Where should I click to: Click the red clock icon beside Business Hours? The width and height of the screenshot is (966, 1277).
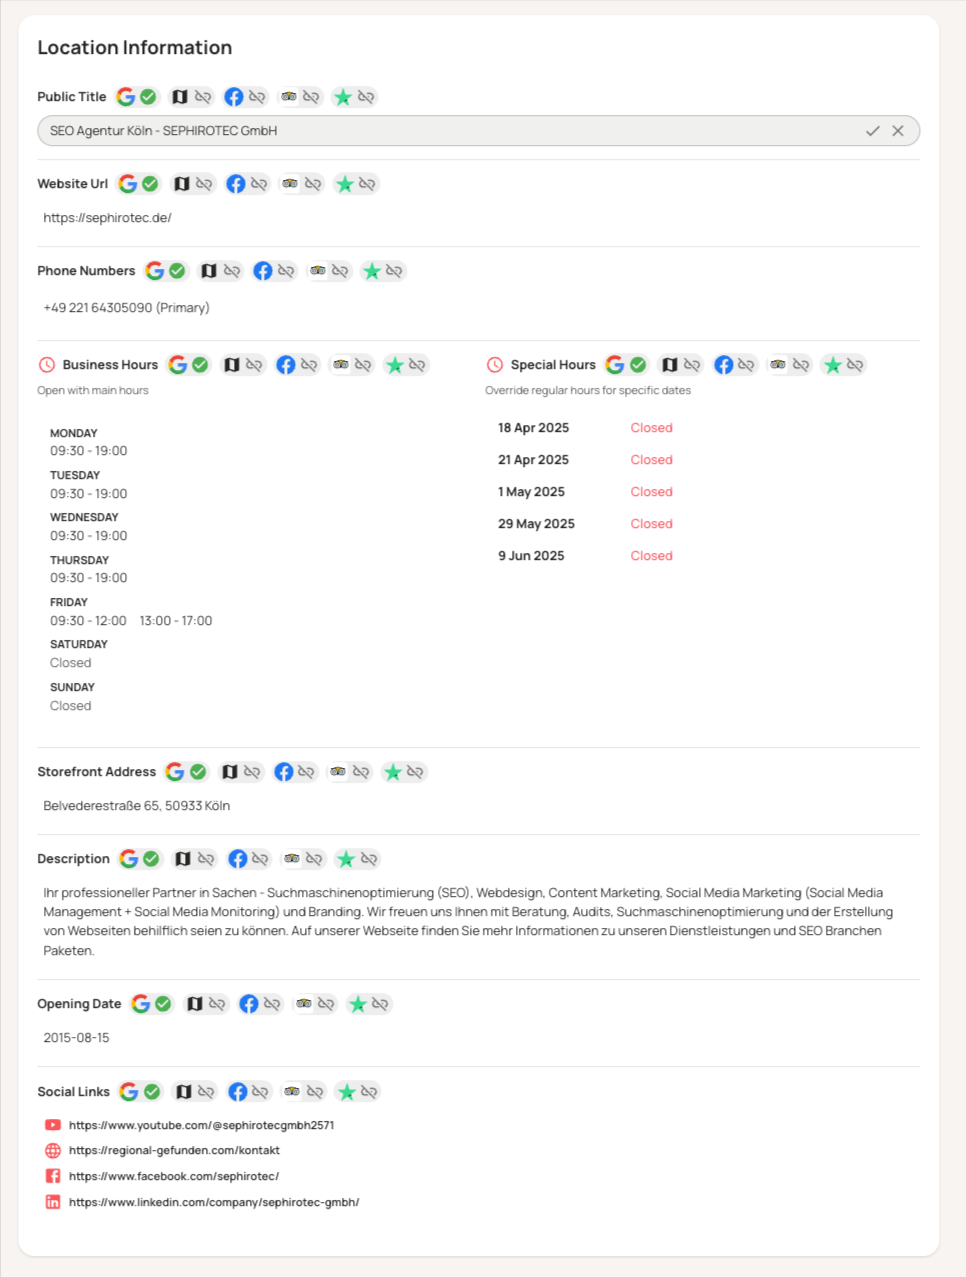tap(46, 365)
